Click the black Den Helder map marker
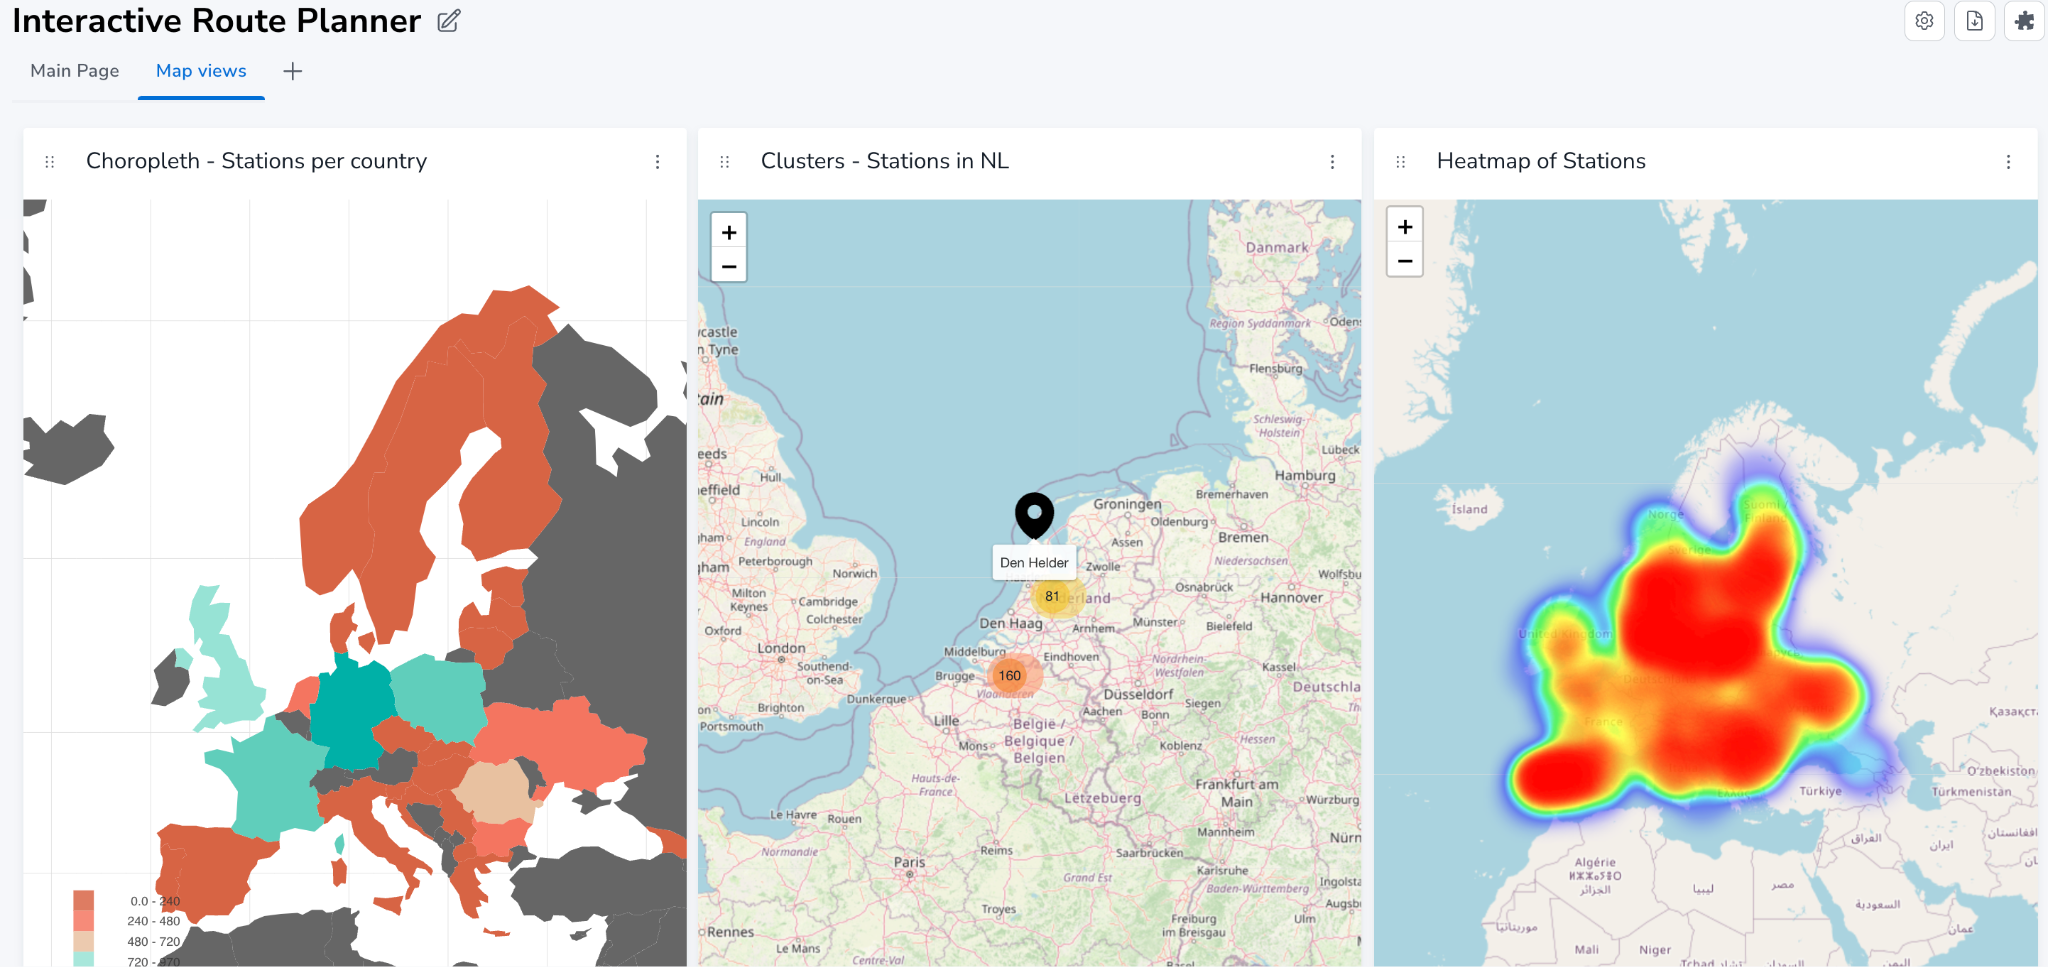Screen dimensions: 2048x967 tap(1034, 514)
